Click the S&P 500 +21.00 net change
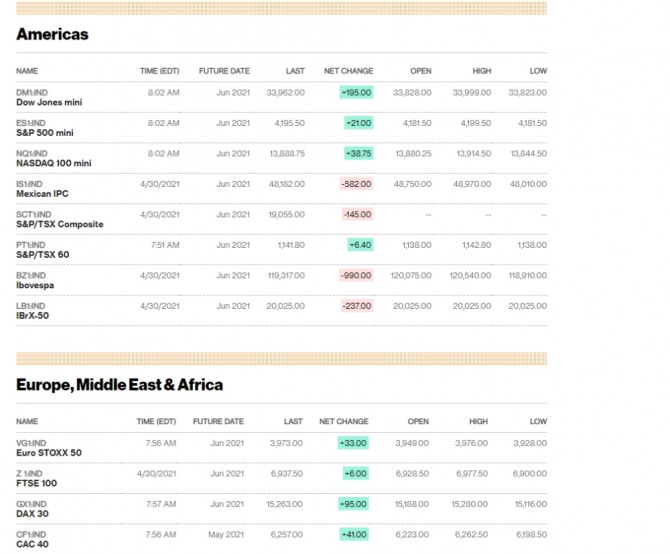Screen dimensions: 670x554 pyautogui.click(x=359, y=123)
